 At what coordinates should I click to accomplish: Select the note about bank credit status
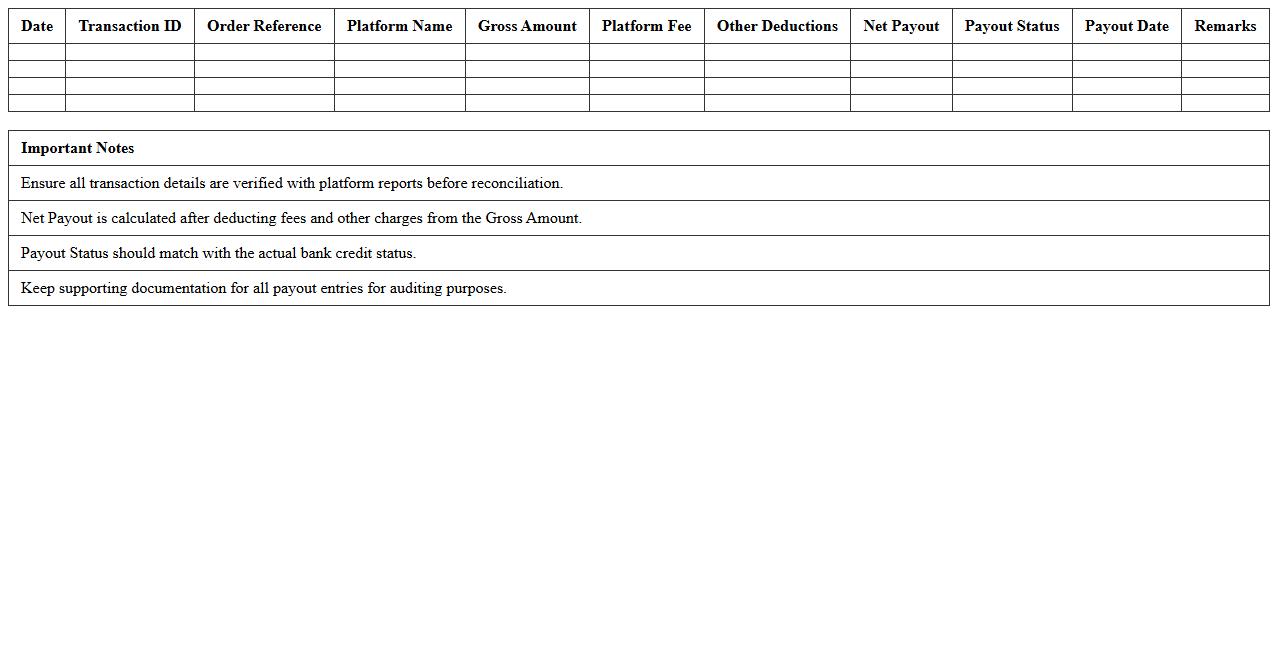click(218, 253)
